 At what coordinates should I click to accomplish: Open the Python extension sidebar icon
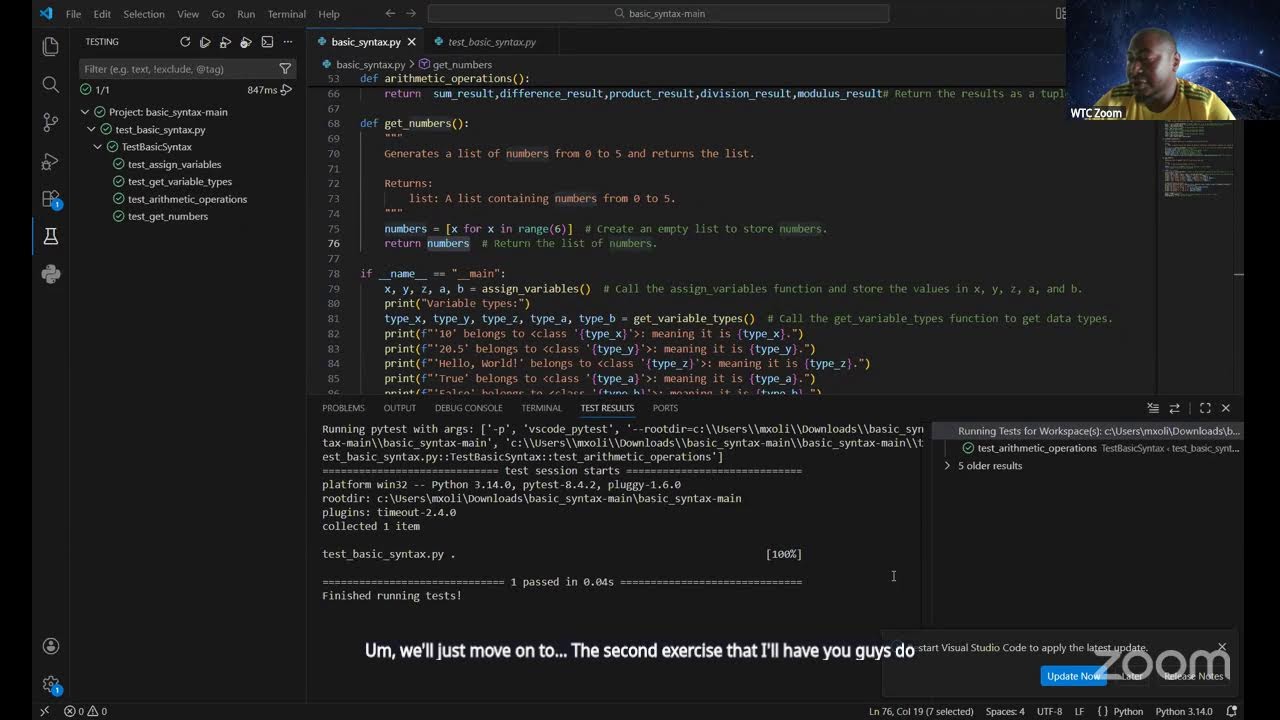(51, 274)
